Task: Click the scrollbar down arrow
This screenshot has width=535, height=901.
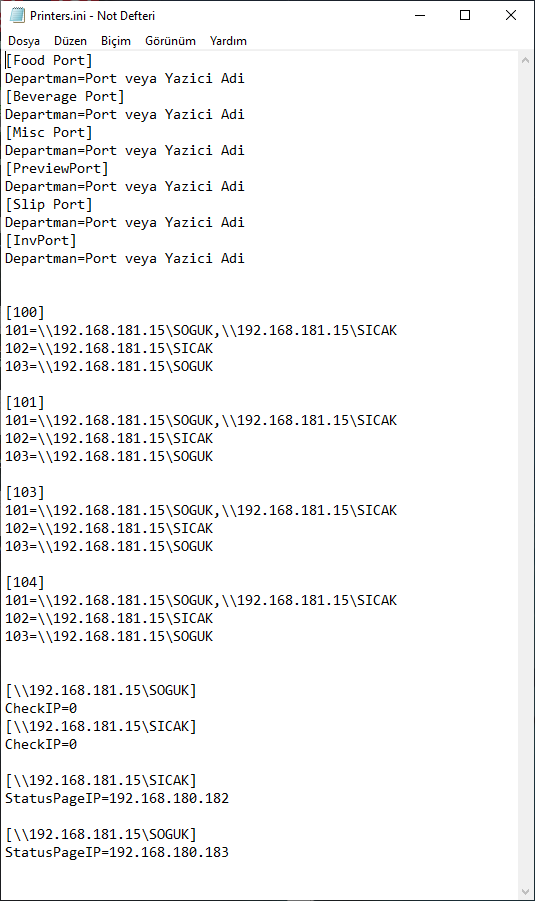Action: pyautogui.click(x=525, y=891)
